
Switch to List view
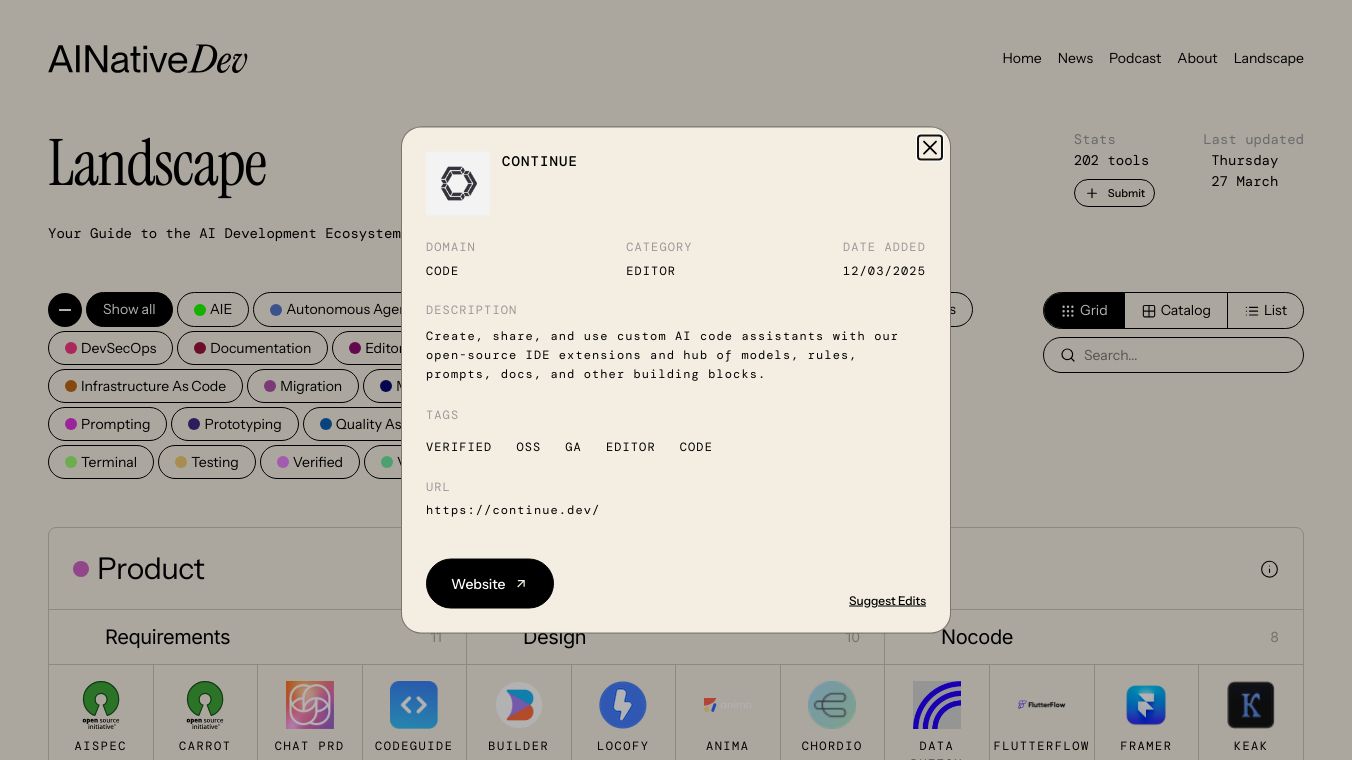pyautogui.click(x=1265, y=311)
